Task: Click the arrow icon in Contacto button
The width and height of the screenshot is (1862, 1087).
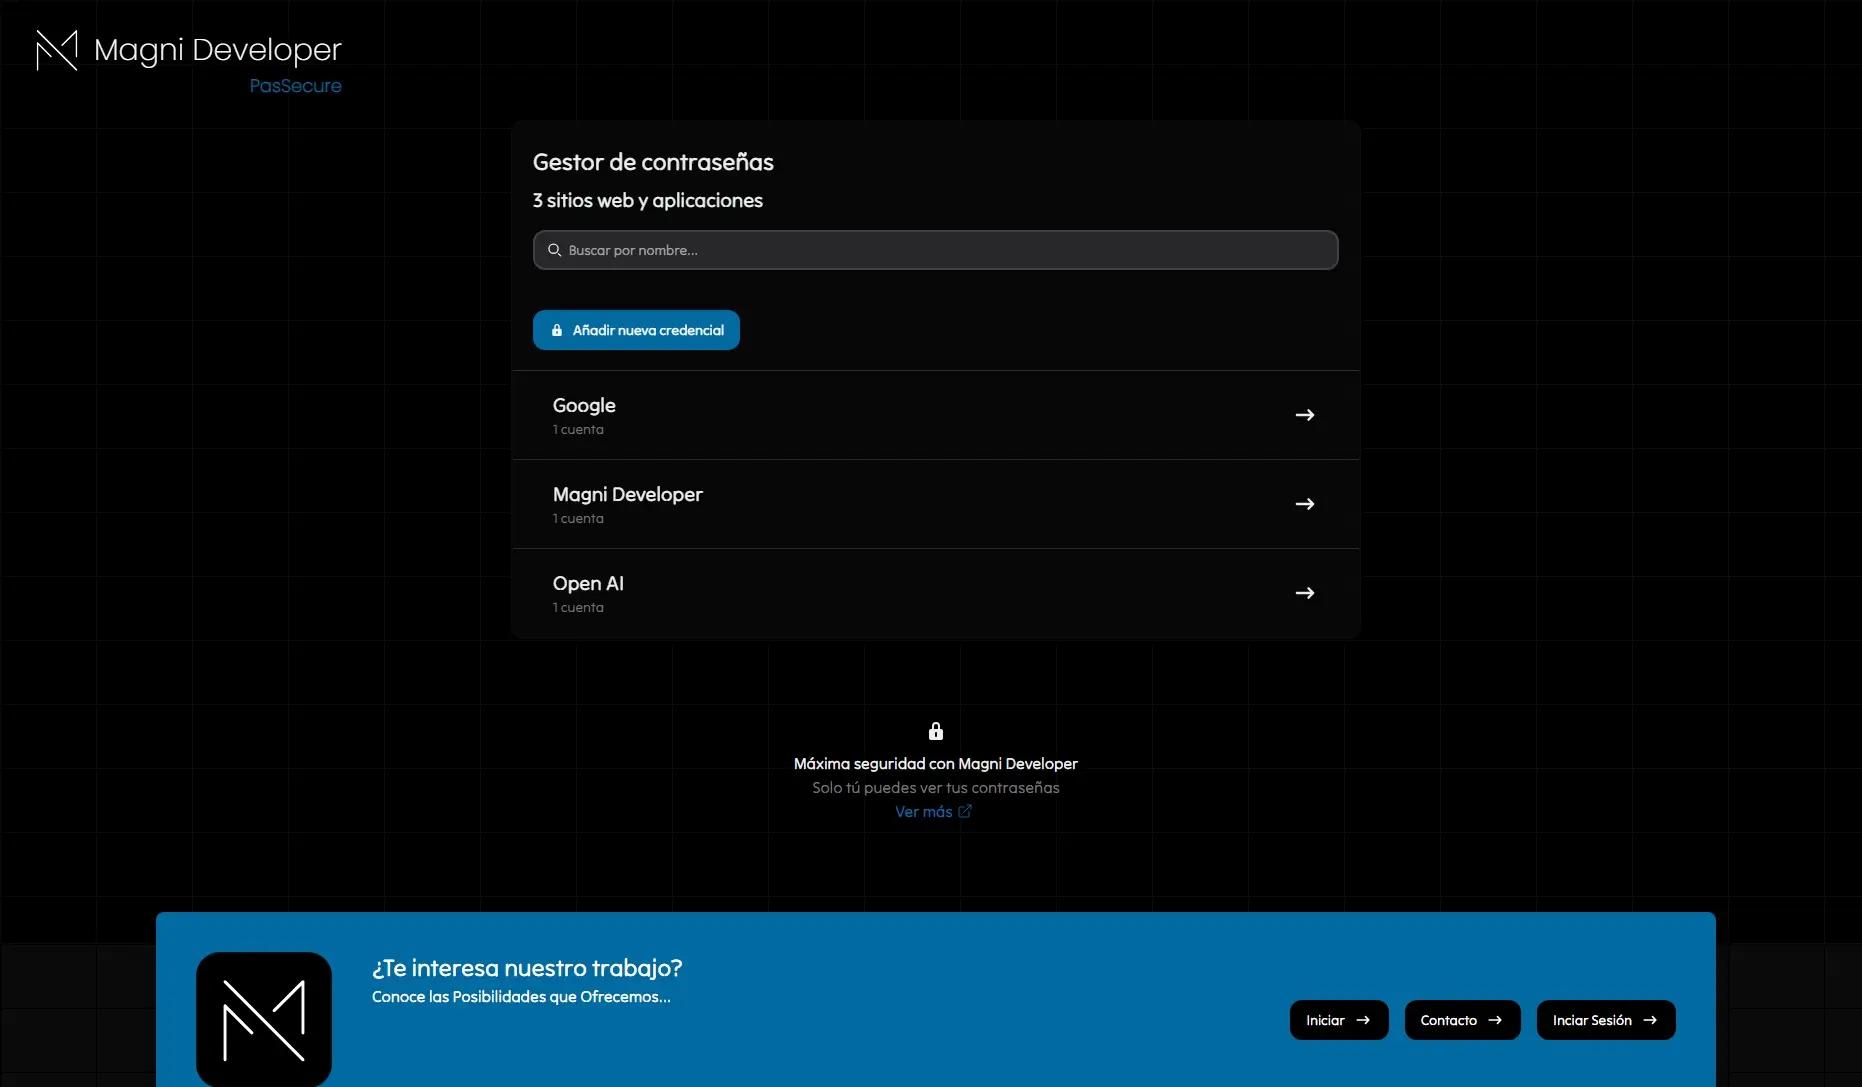Action: 1495,1020
